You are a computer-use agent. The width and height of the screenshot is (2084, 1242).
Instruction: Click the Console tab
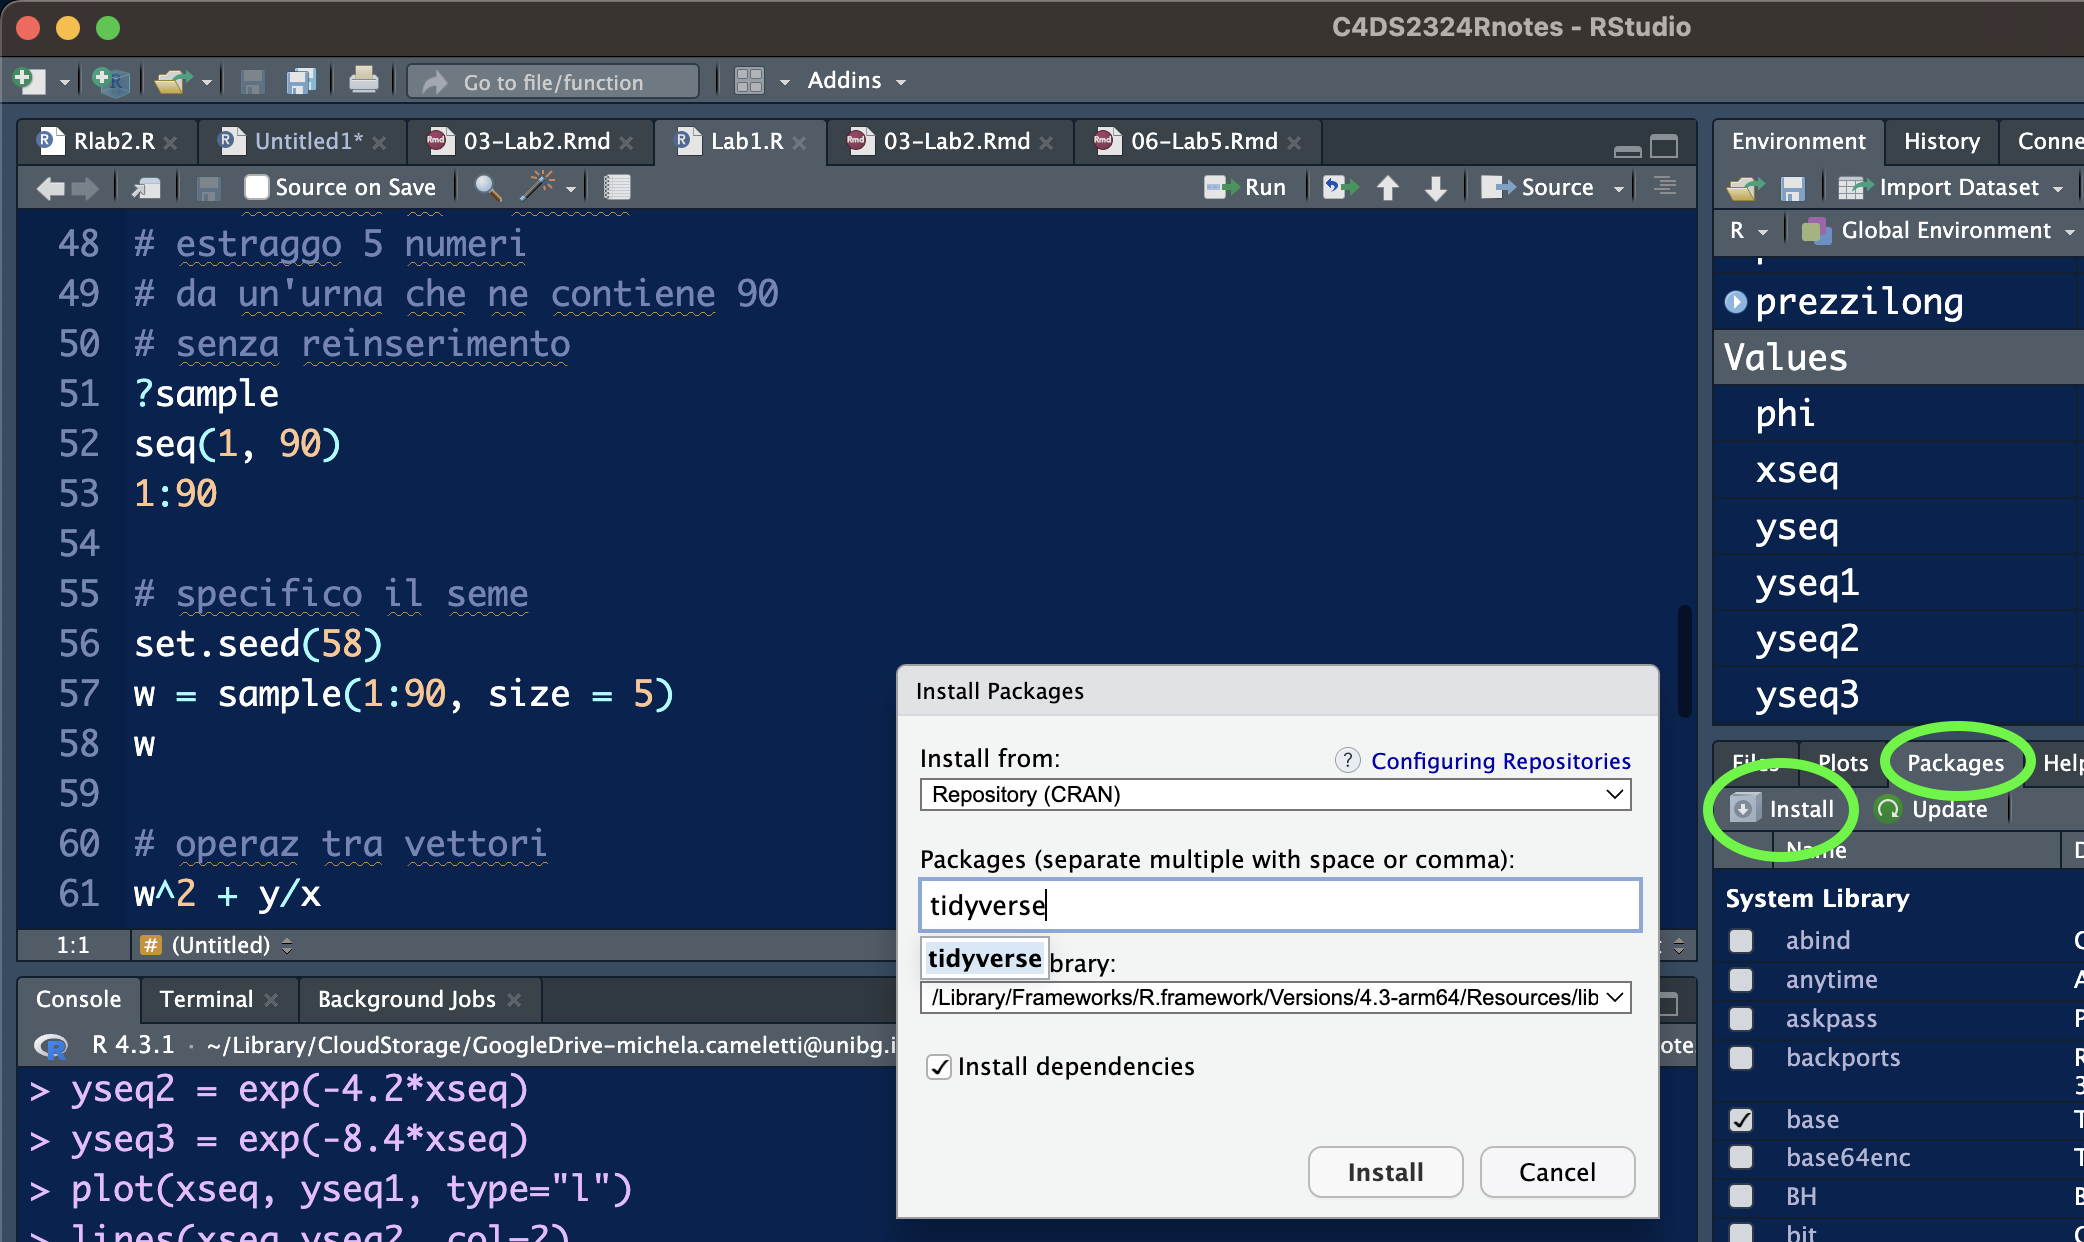(78, 999)
